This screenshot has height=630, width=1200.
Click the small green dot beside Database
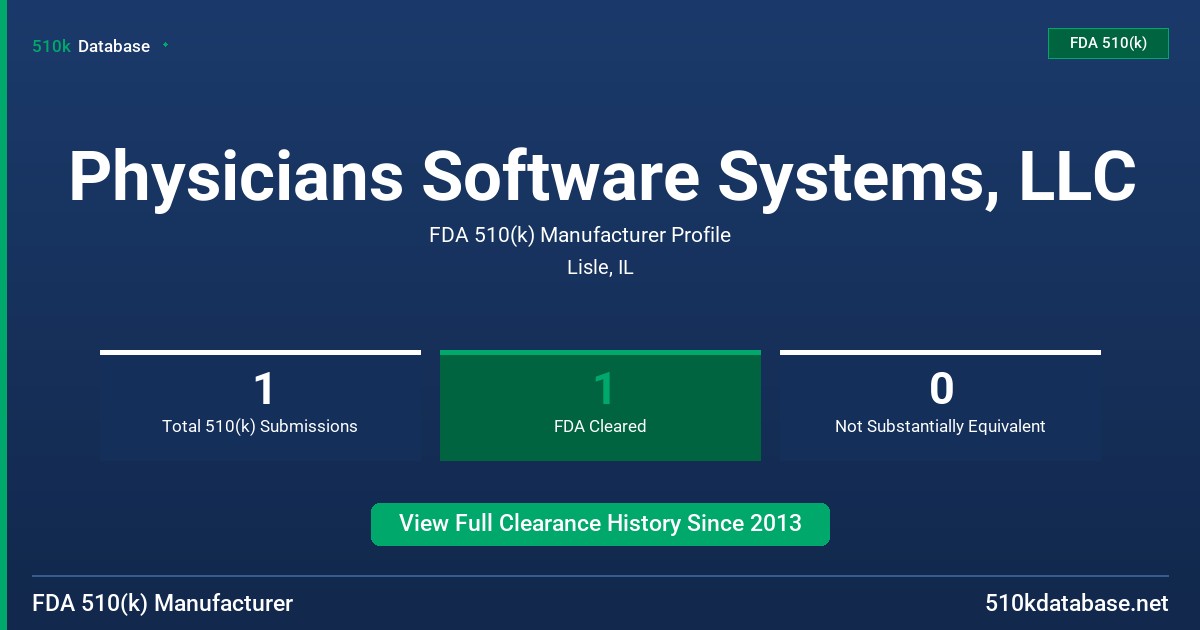[165, 45]
